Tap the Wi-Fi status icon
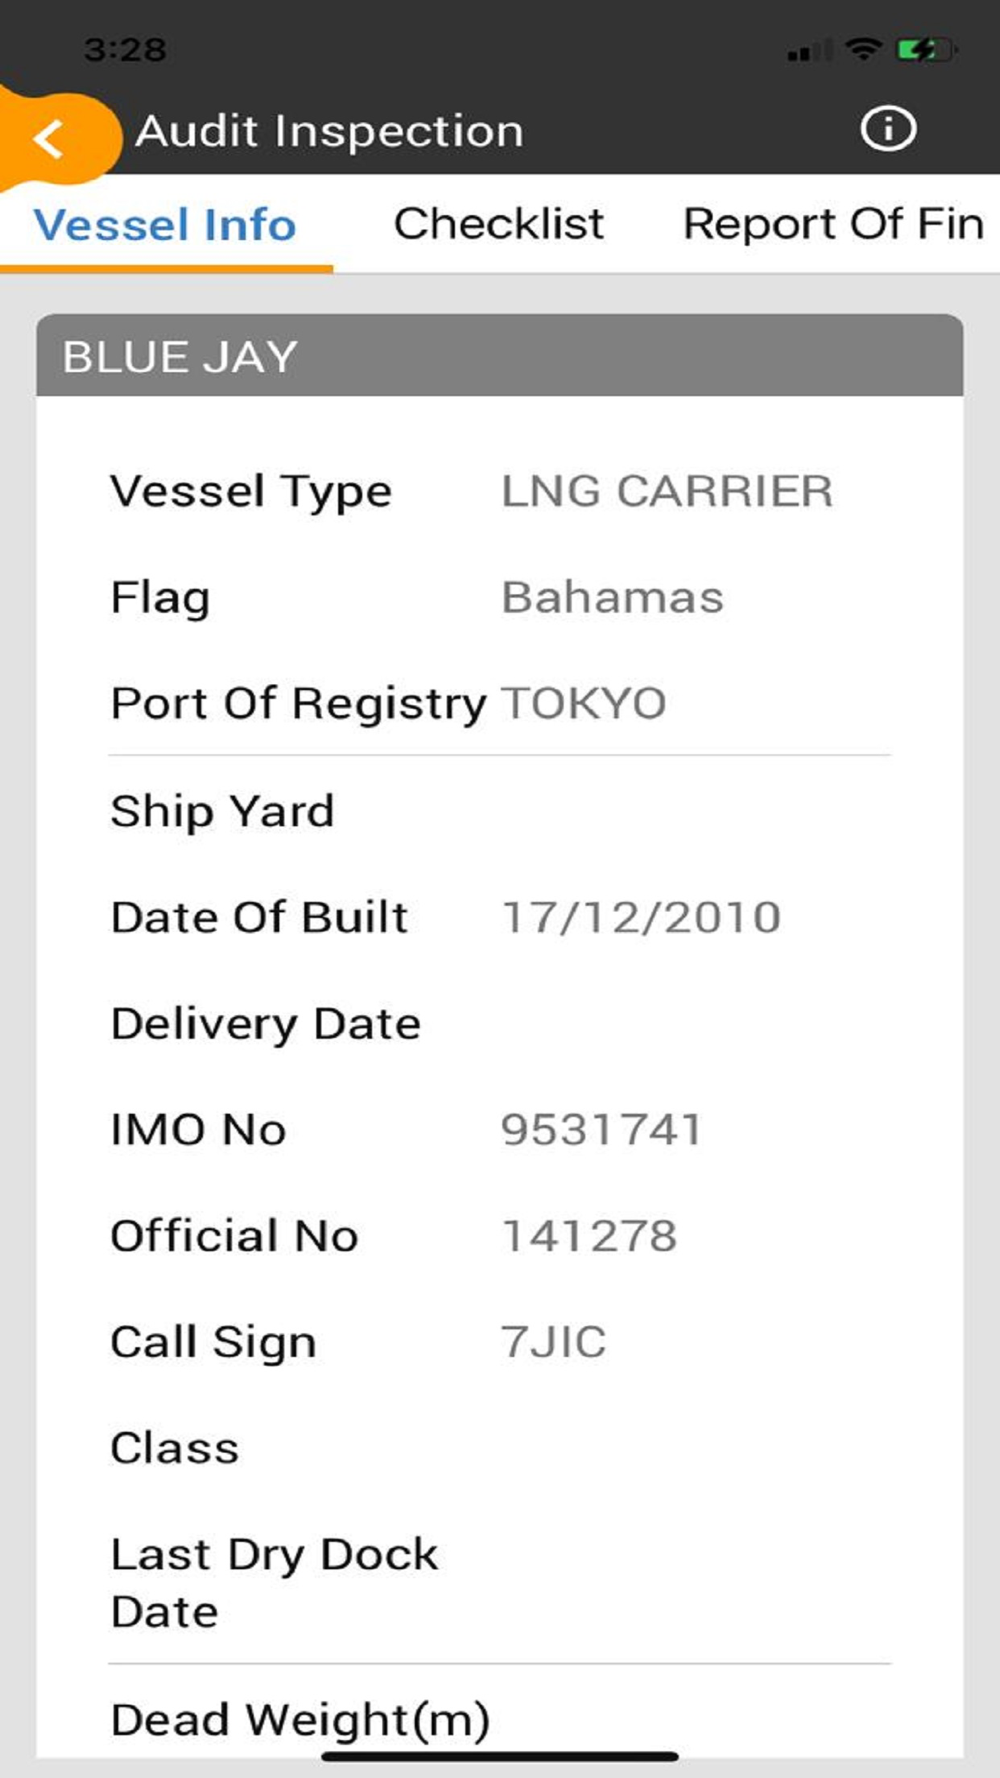Screen dimensions: 1000x1778 tap(862, 48)
